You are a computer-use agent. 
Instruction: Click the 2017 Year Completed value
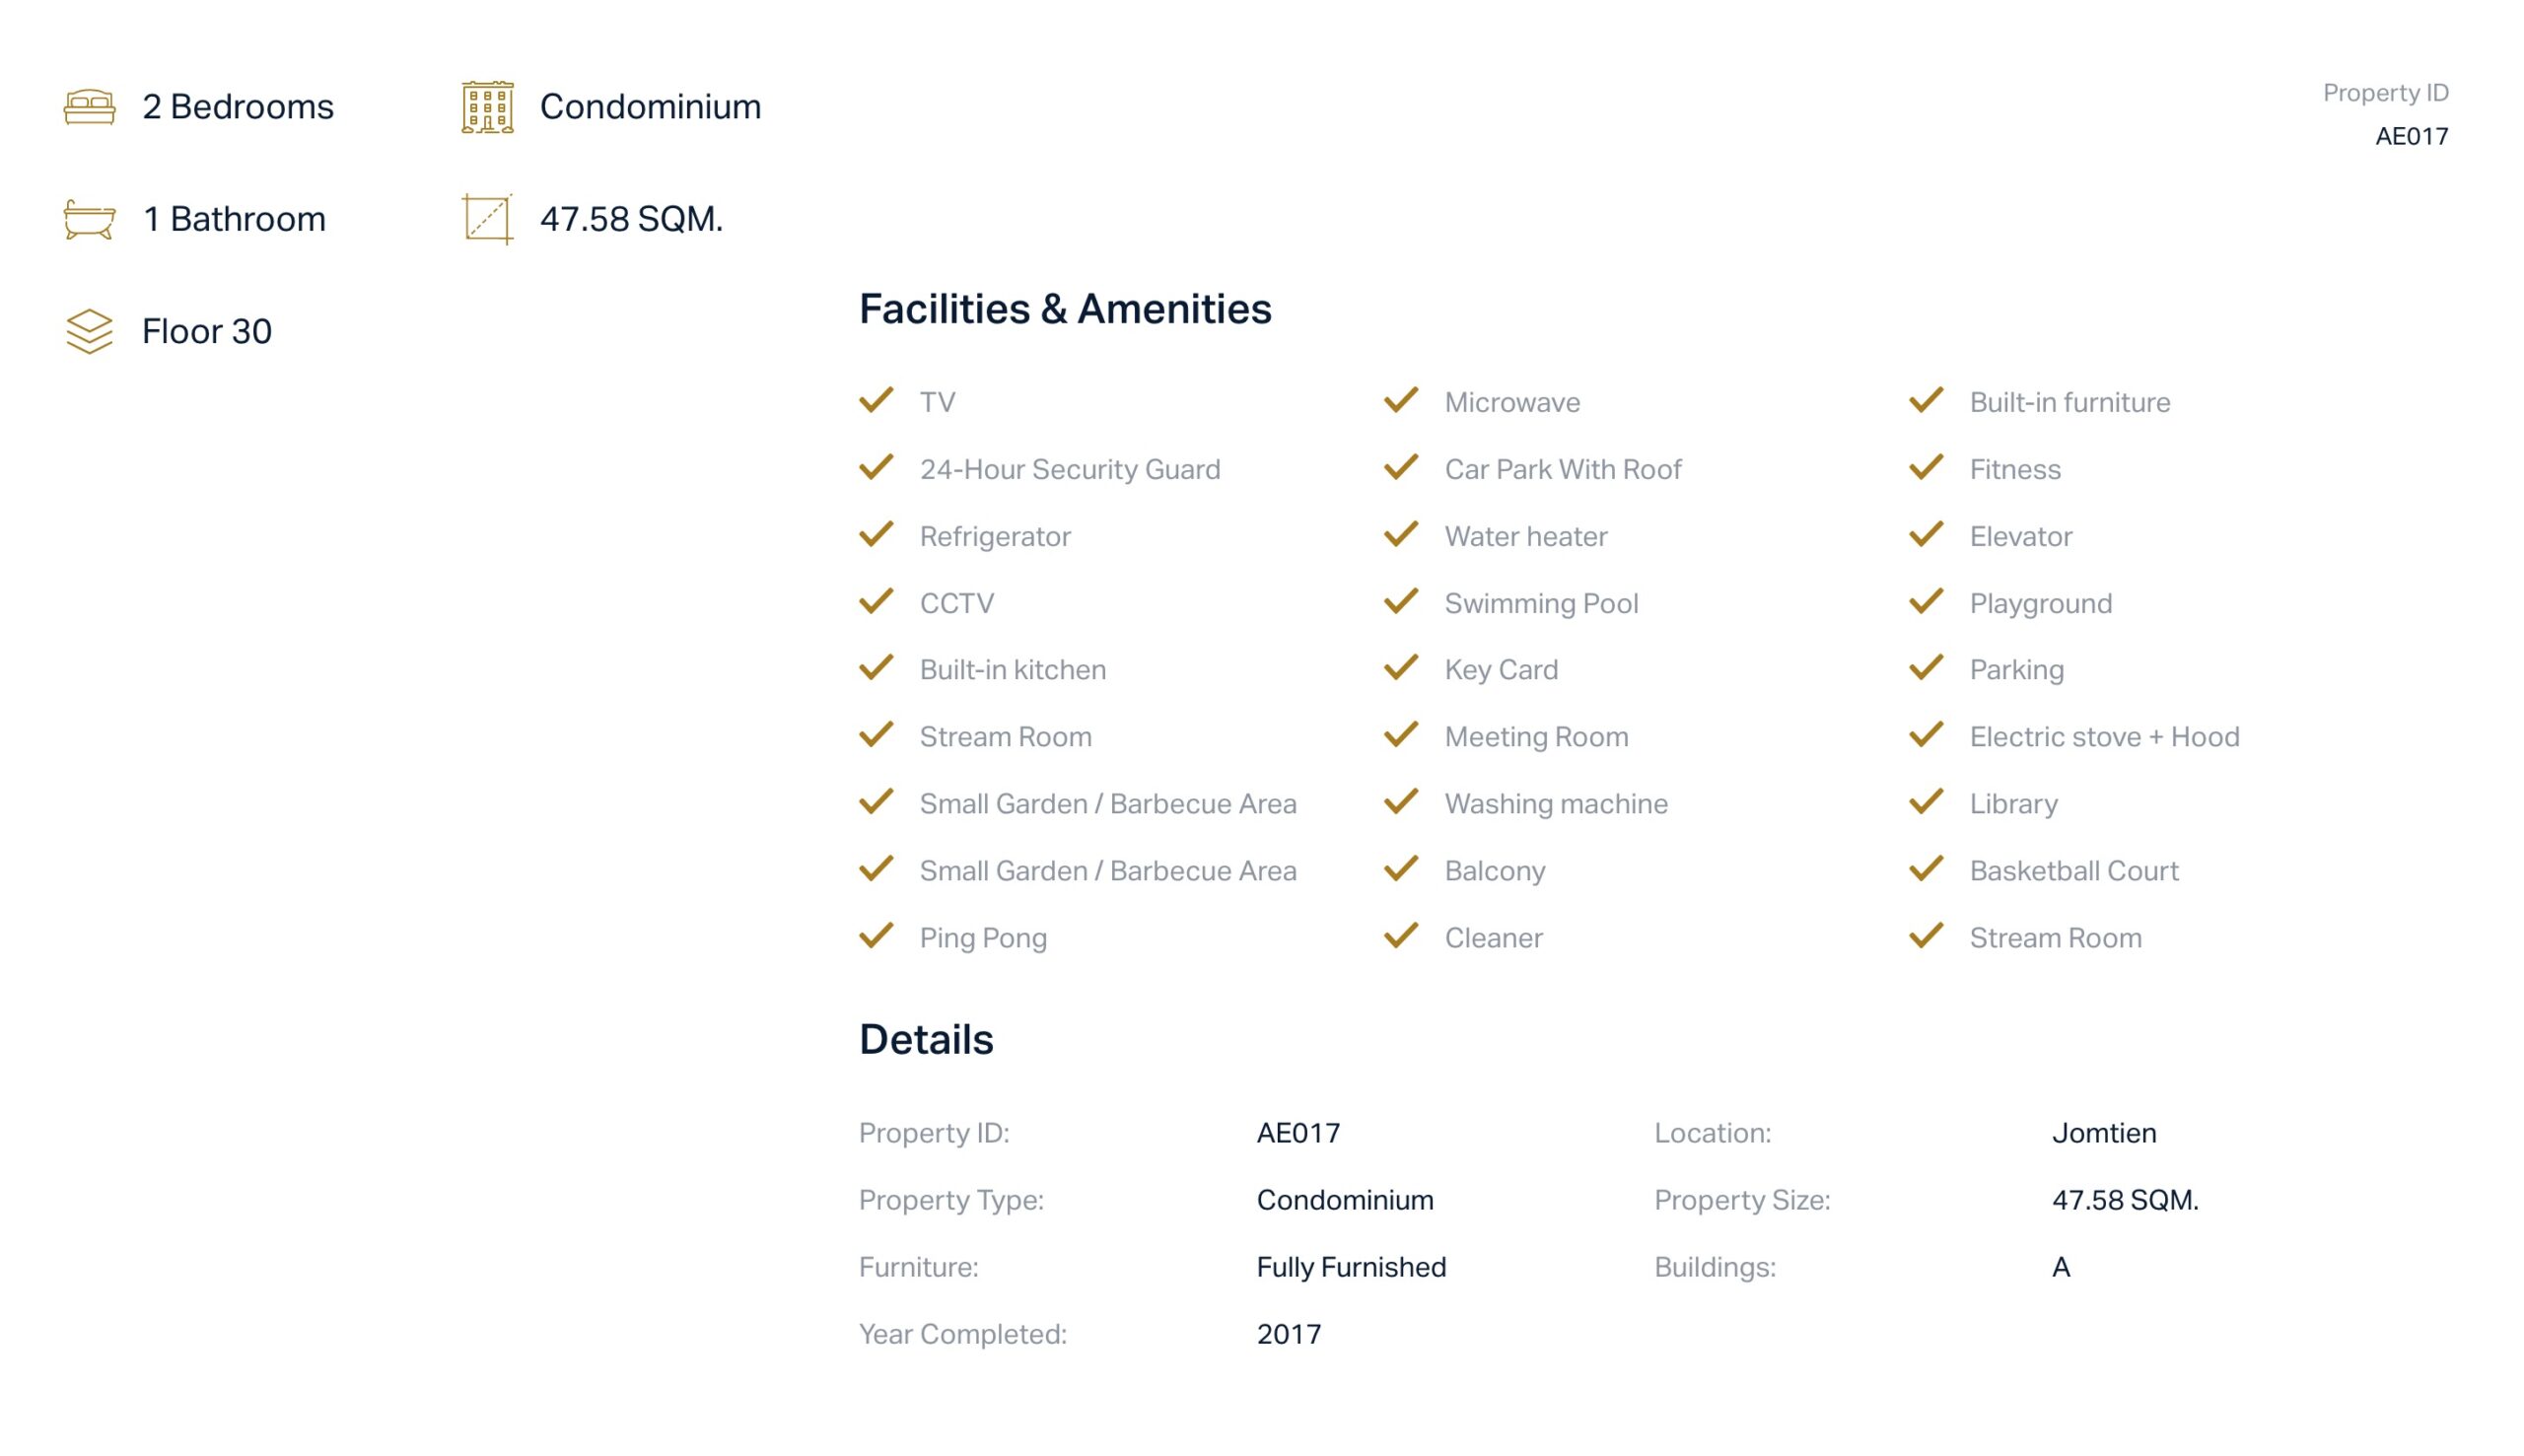click(1288, 1334)
